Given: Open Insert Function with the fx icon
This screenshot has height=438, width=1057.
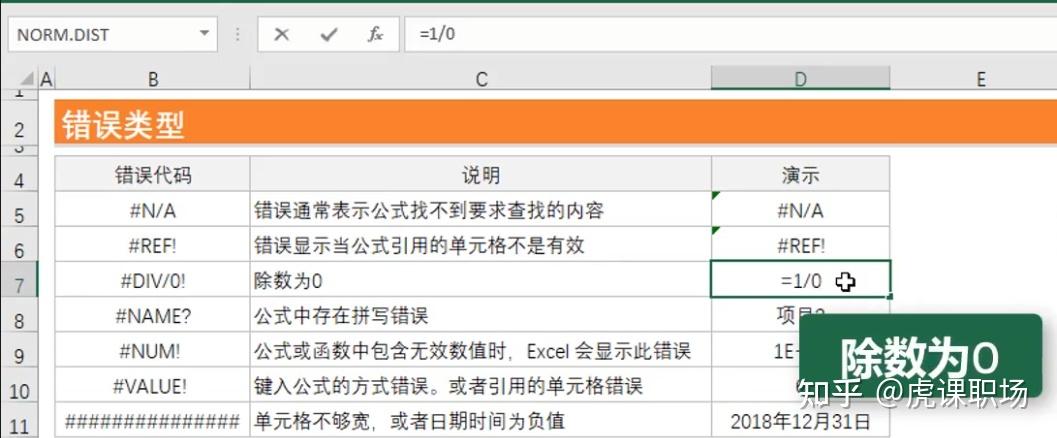Looking at the screenshot, I should coord(375,34).
